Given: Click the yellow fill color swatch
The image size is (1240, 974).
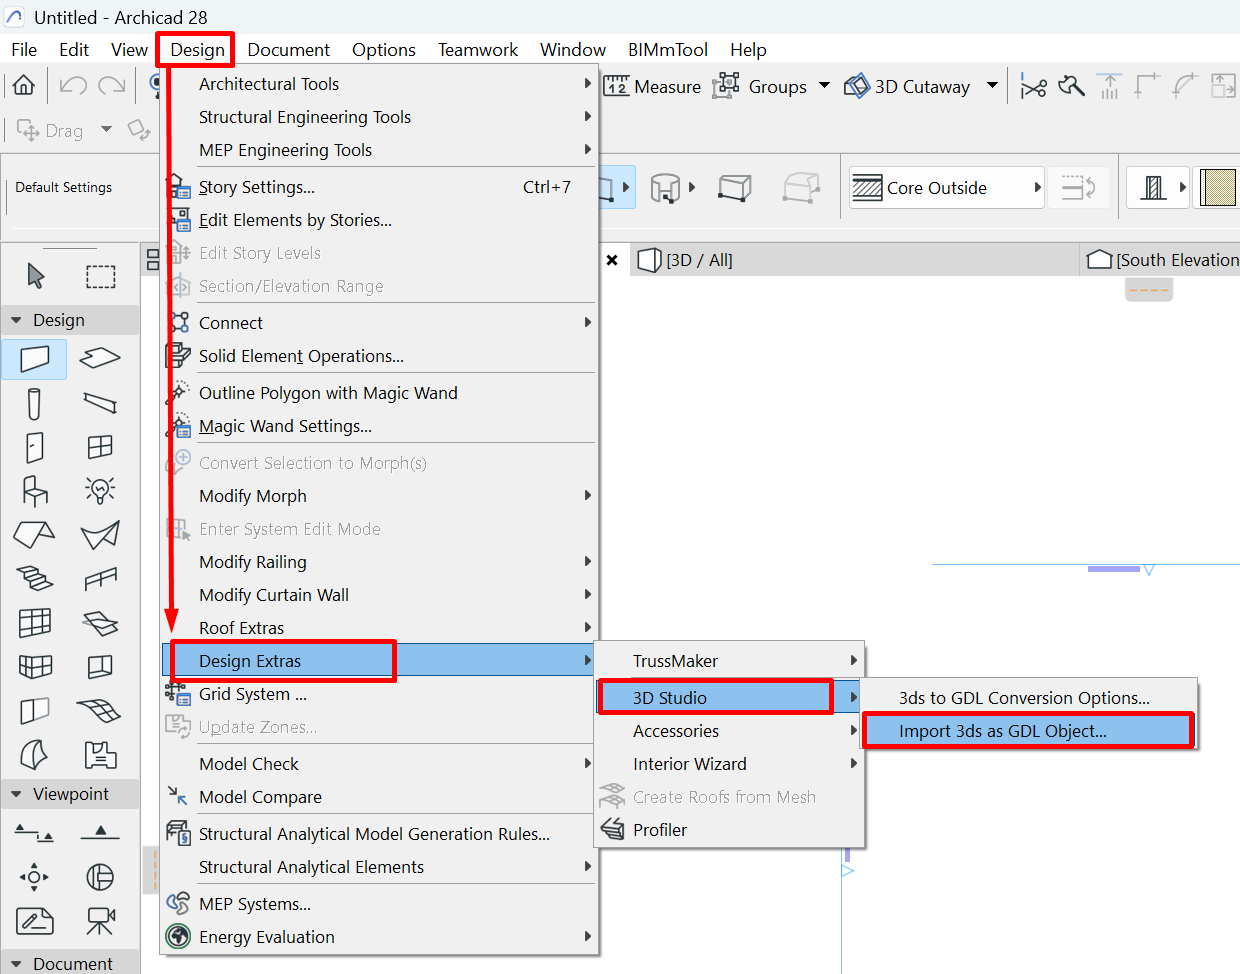Looking at the screenshot, I should click(1218, 188).
